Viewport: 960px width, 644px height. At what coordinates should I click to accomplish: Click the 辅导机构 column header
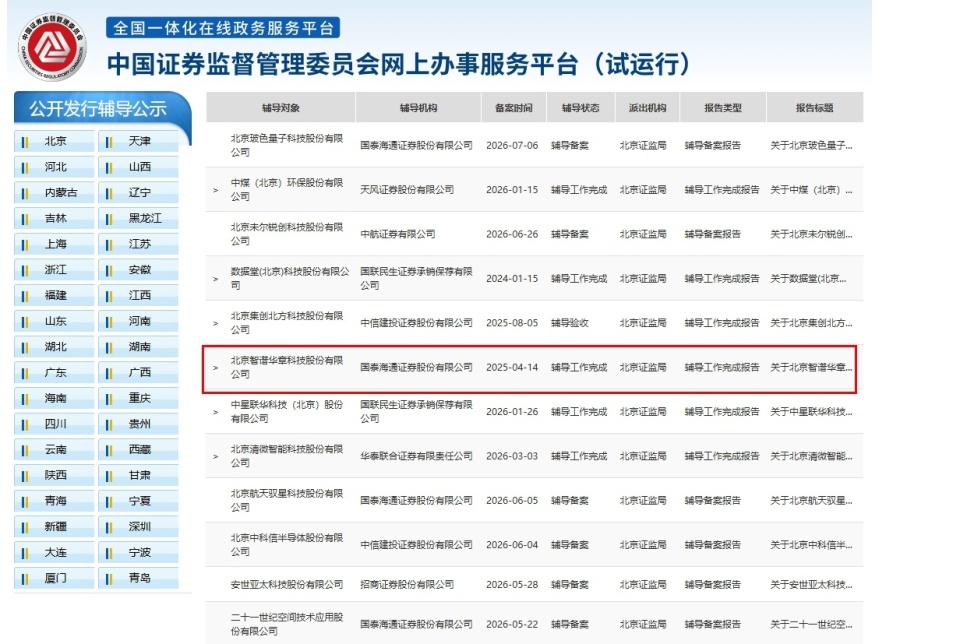(x=418, y=108)
